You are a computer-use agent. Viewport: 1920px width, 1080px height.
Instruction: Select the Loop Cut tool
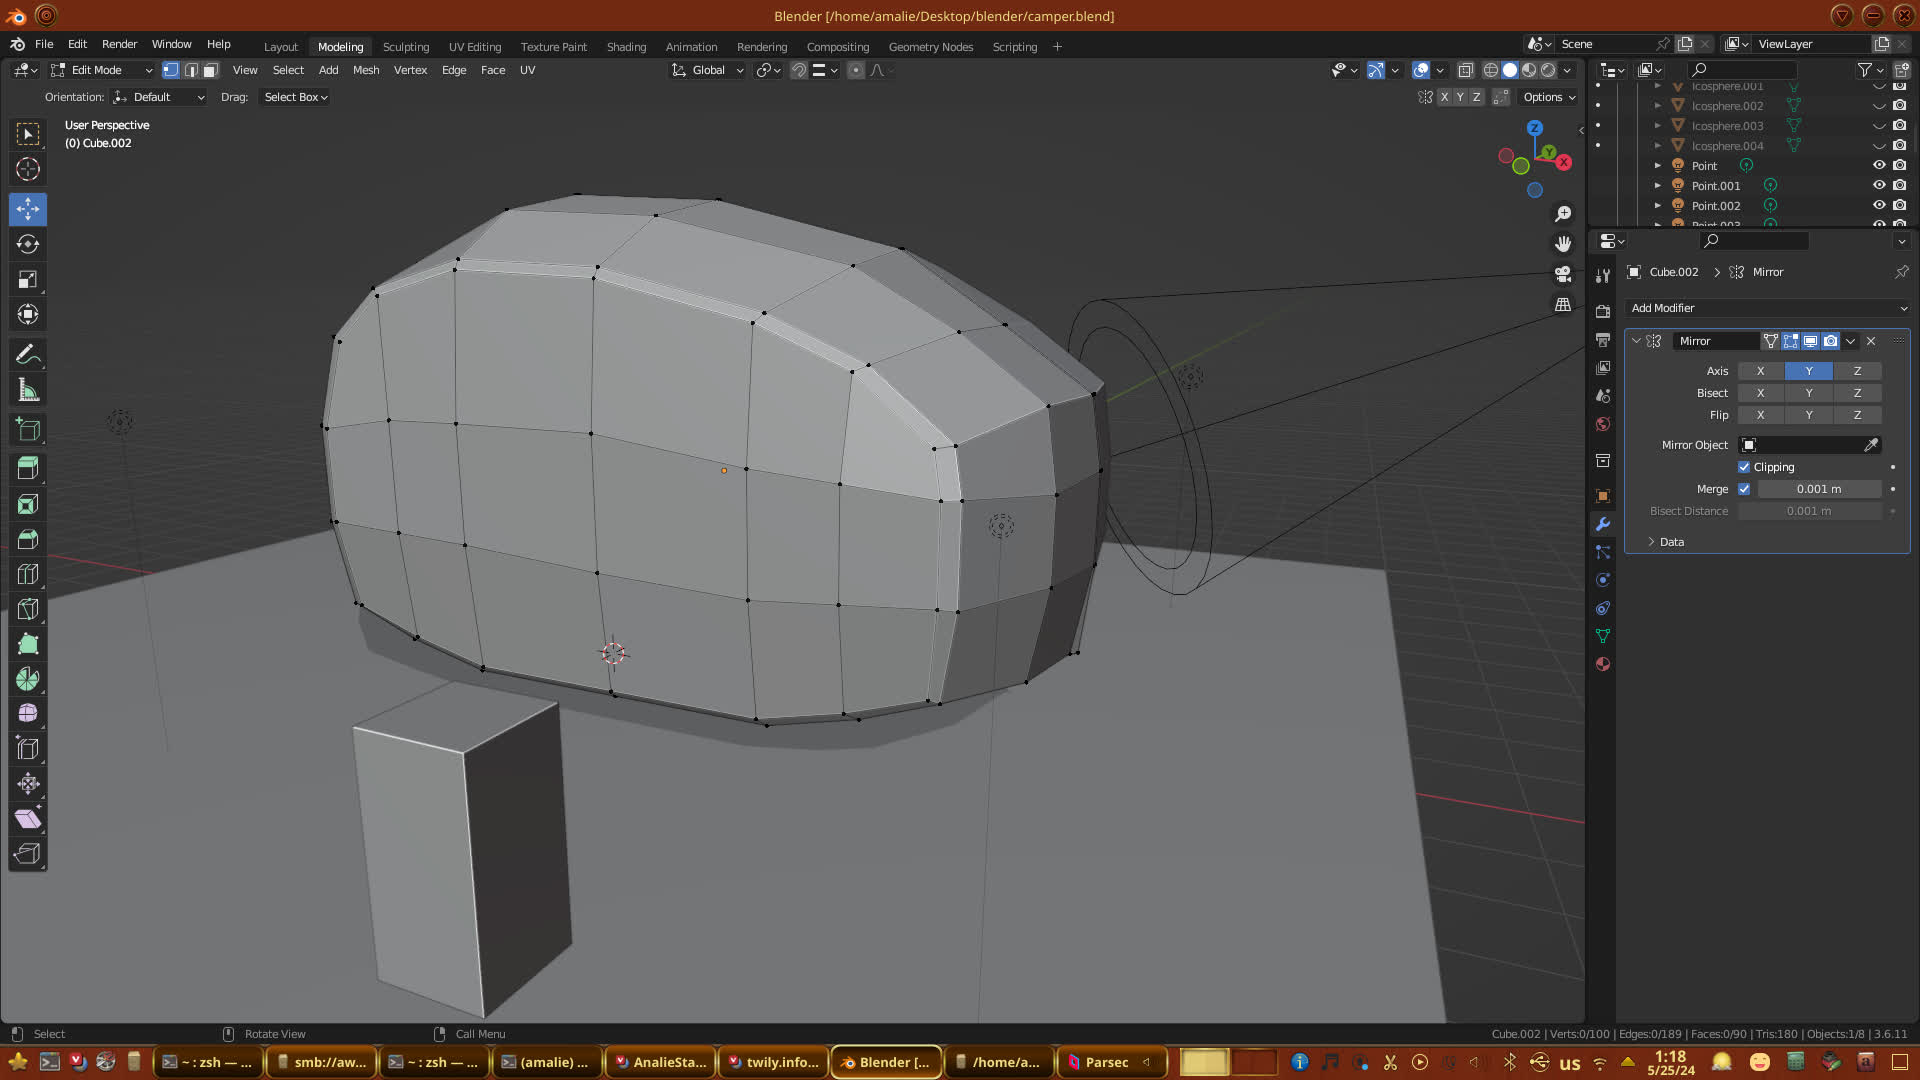tap(28, 574)
